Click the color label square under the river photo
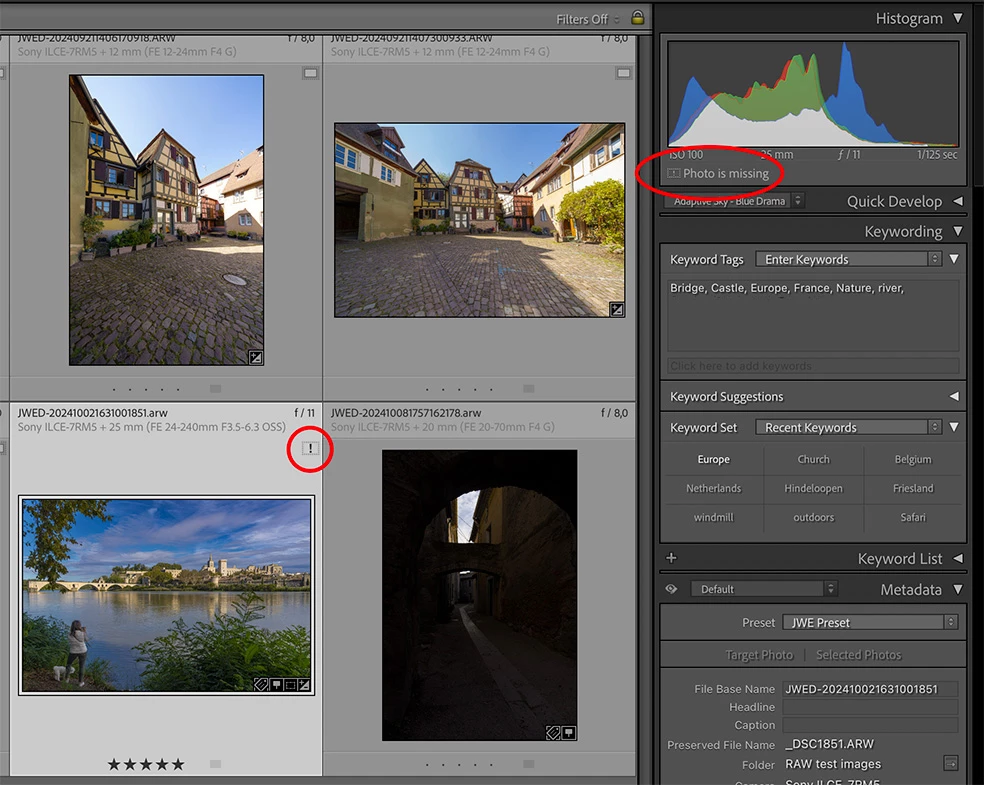 216,764
